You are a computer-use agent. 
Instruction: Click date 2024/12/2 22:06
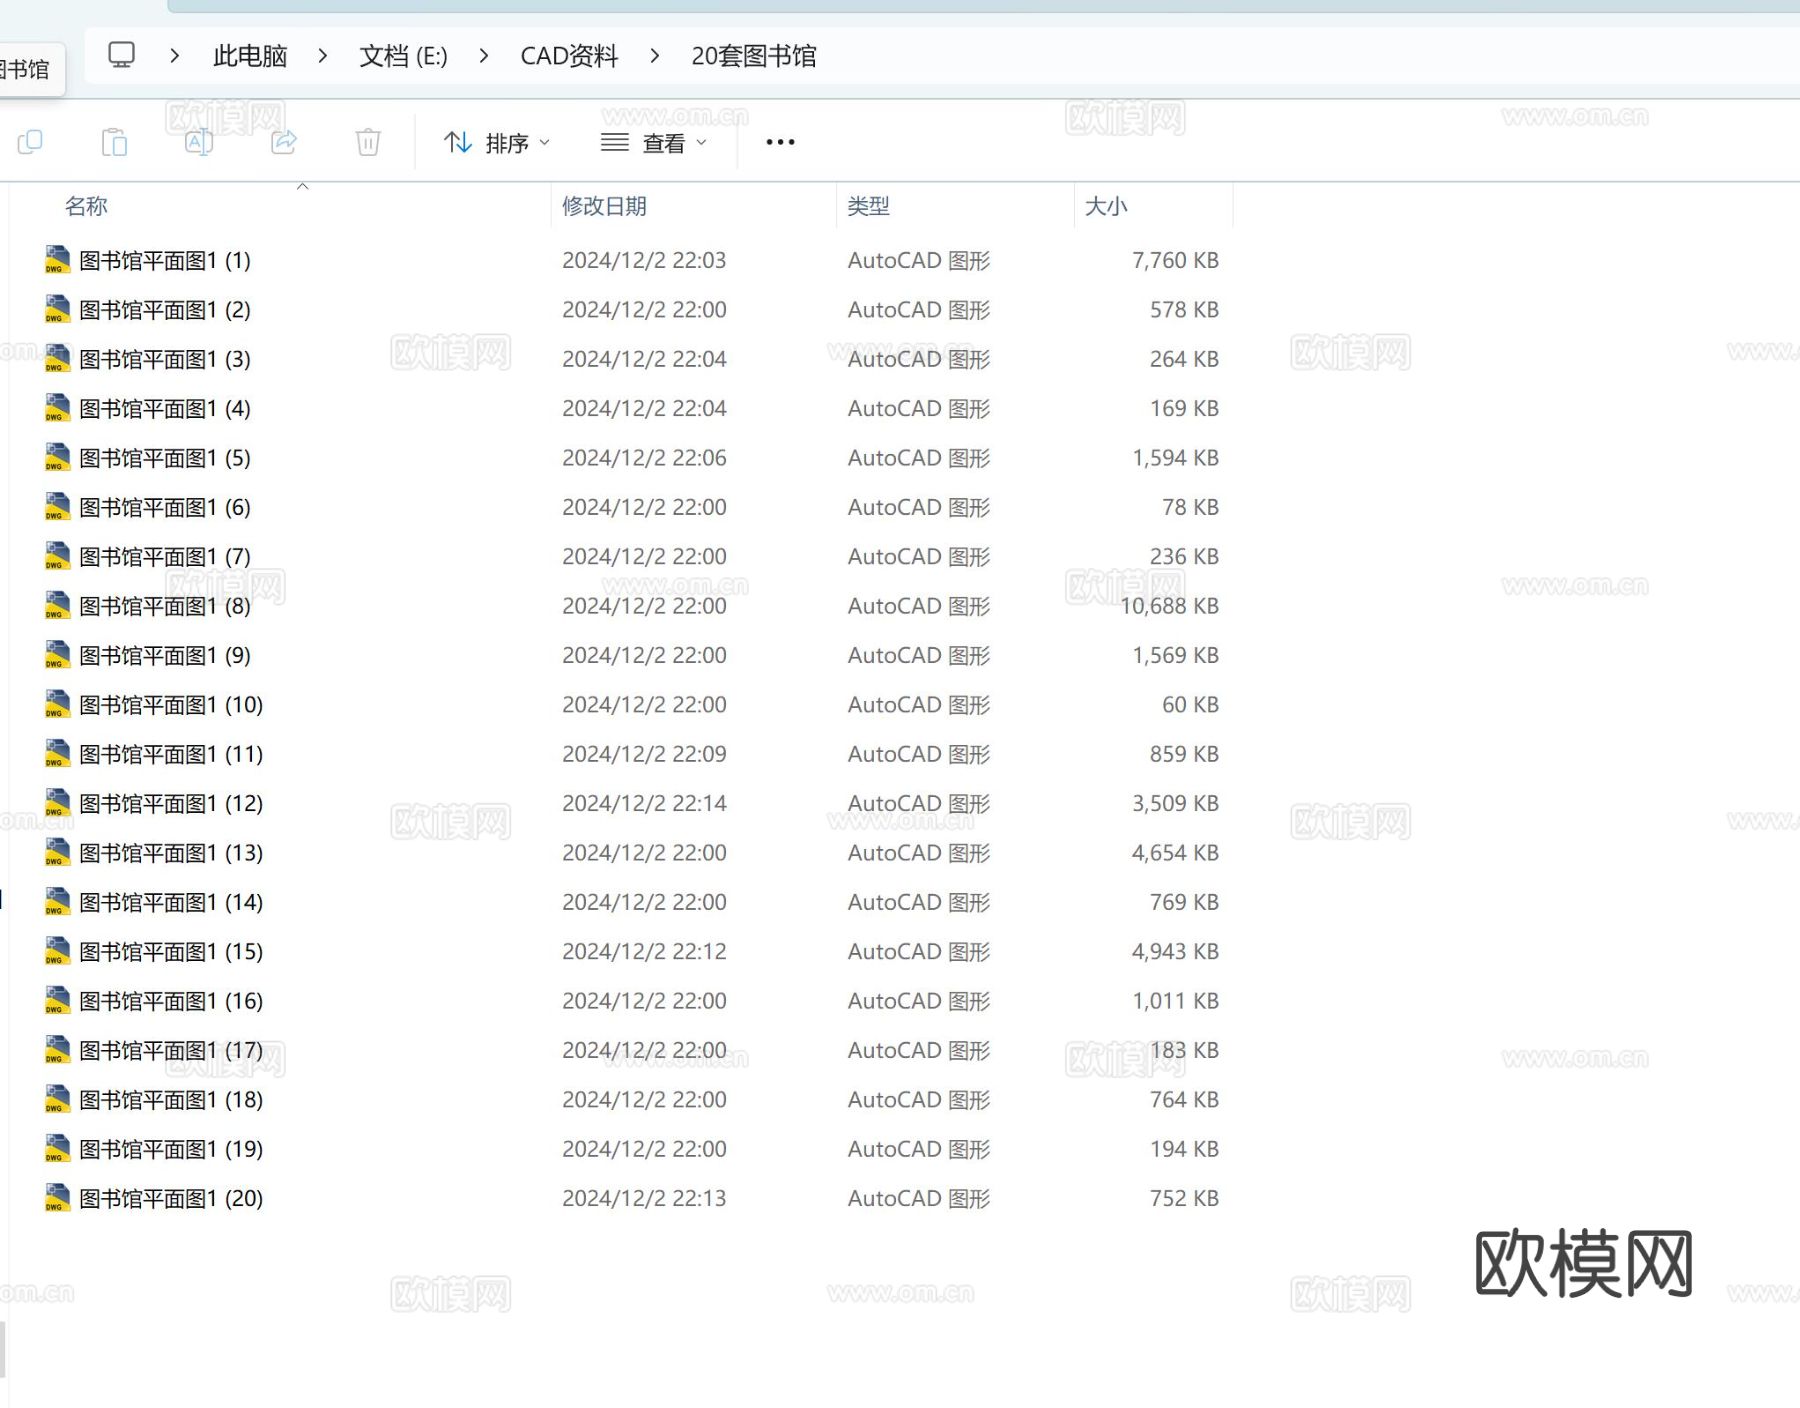pos(644,458)
